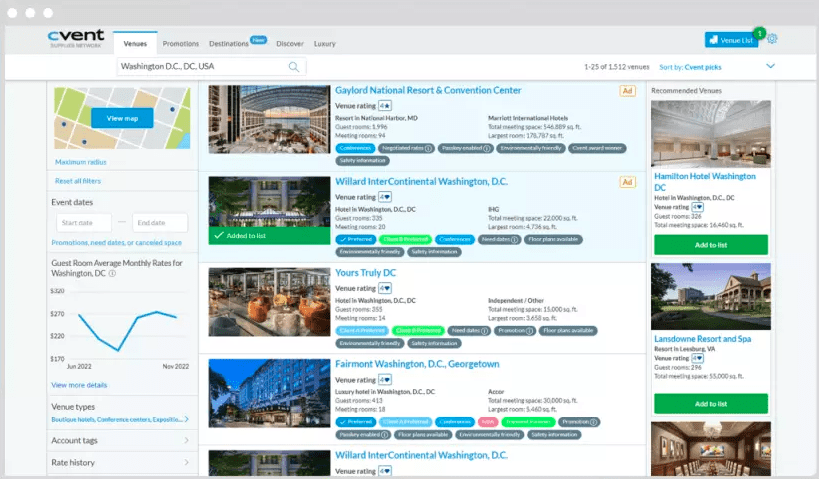This screenshot has height=479, width=819.
Task: Click the Washington D.C. location search field
Action: (x=211, y=67)
